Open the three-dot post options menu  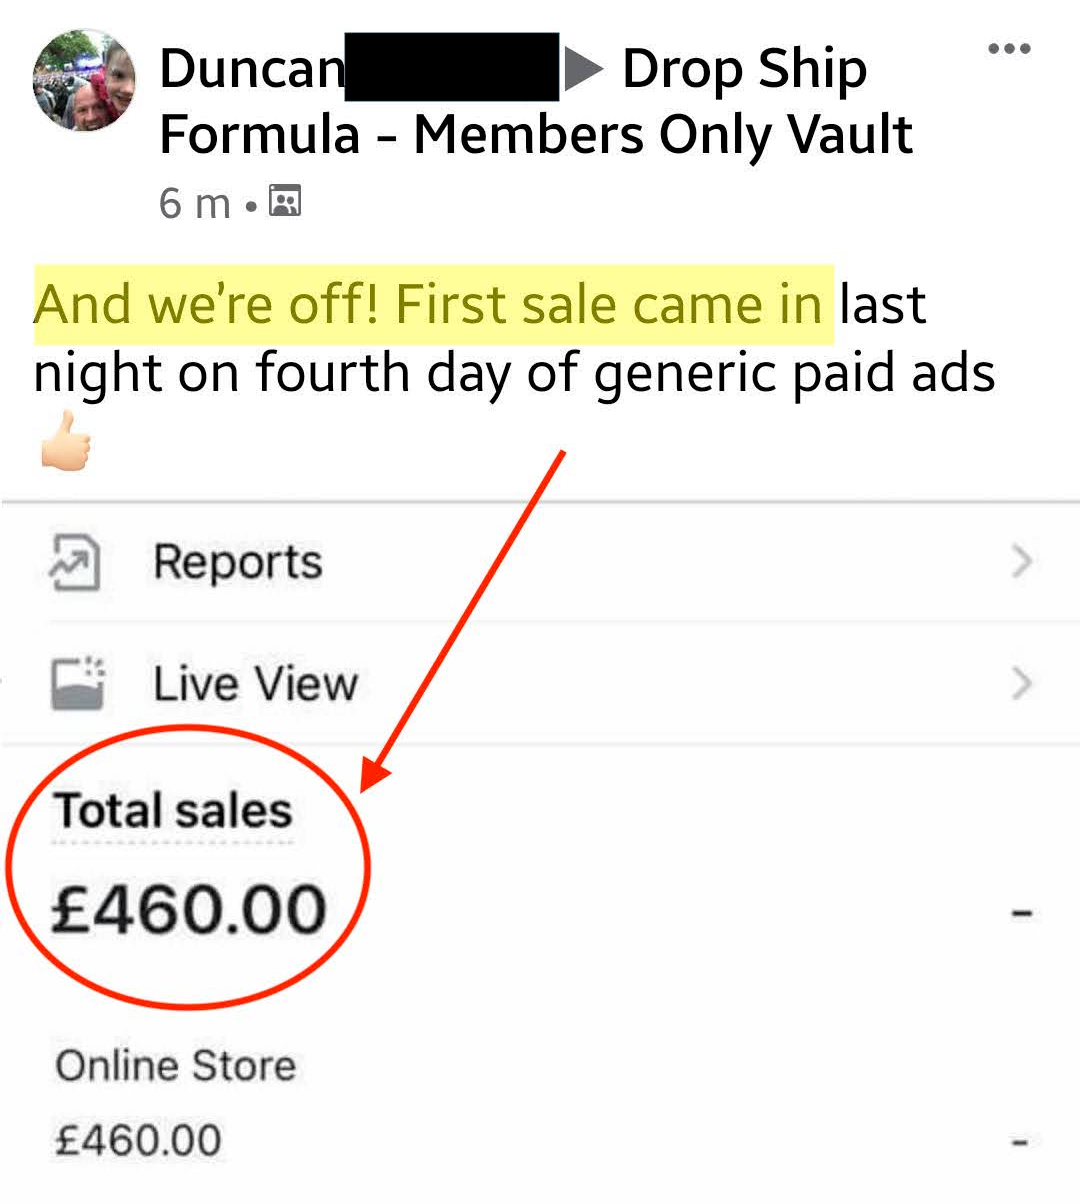(1008, 49)
